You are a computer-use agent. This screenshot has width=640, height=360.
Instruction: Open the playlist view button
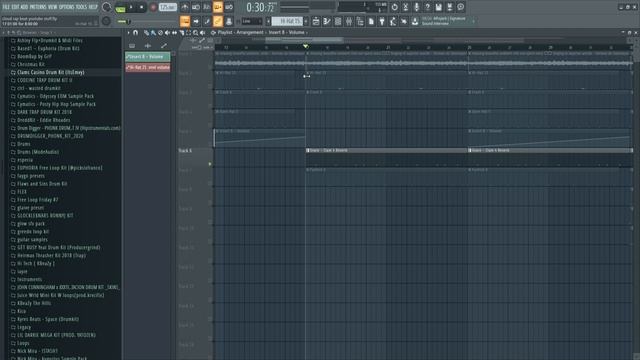tap(316, 21)
